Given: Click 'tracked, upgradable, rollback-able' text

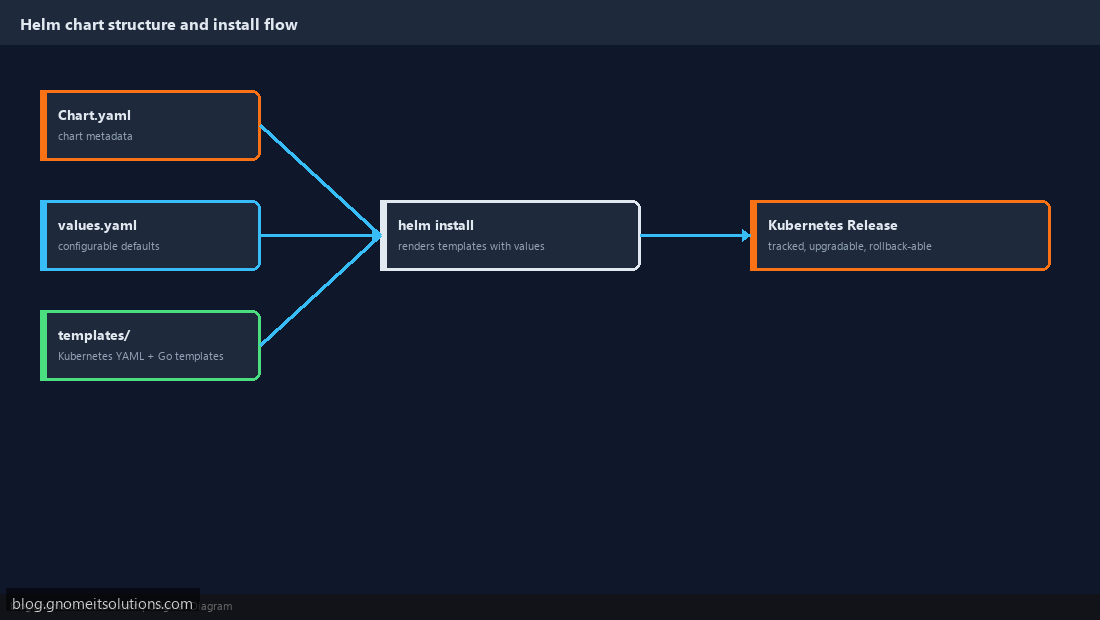Looking at the screenshot, I should point(850,246).
